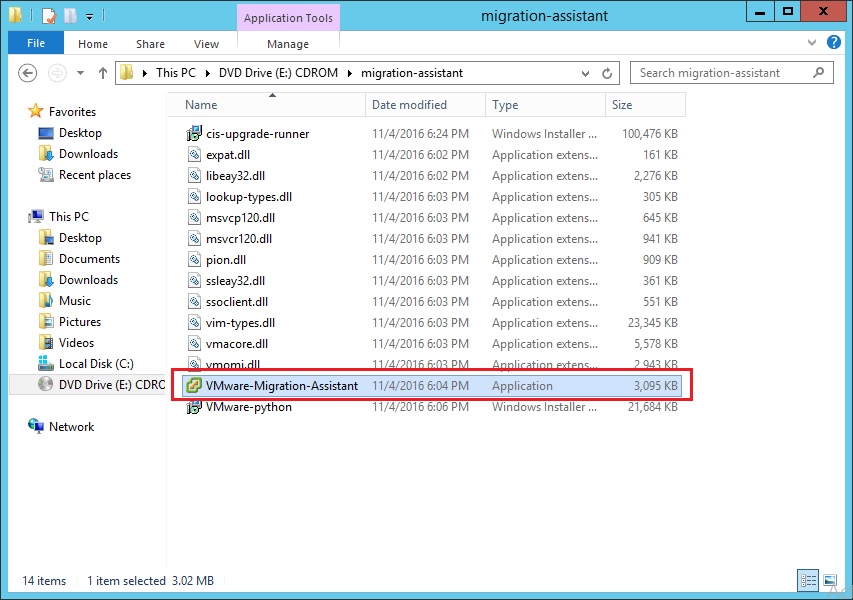The width and height of the screenshot is (853, 600).
Task: Click the cis-upgrade-runner installer icon
Action: [194, 133]
